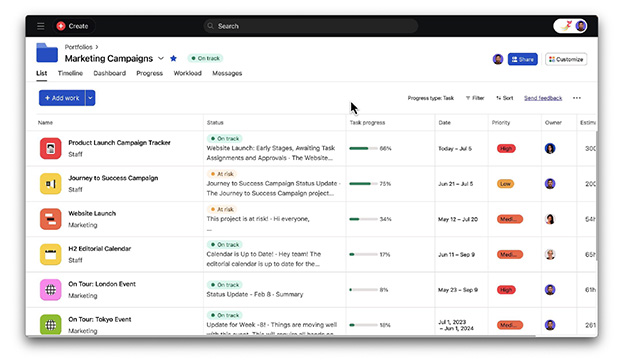Image resolution: width=623 pixels, height=363 pixels.
Task: Open the Customize panel
Action: coord(566,59)
